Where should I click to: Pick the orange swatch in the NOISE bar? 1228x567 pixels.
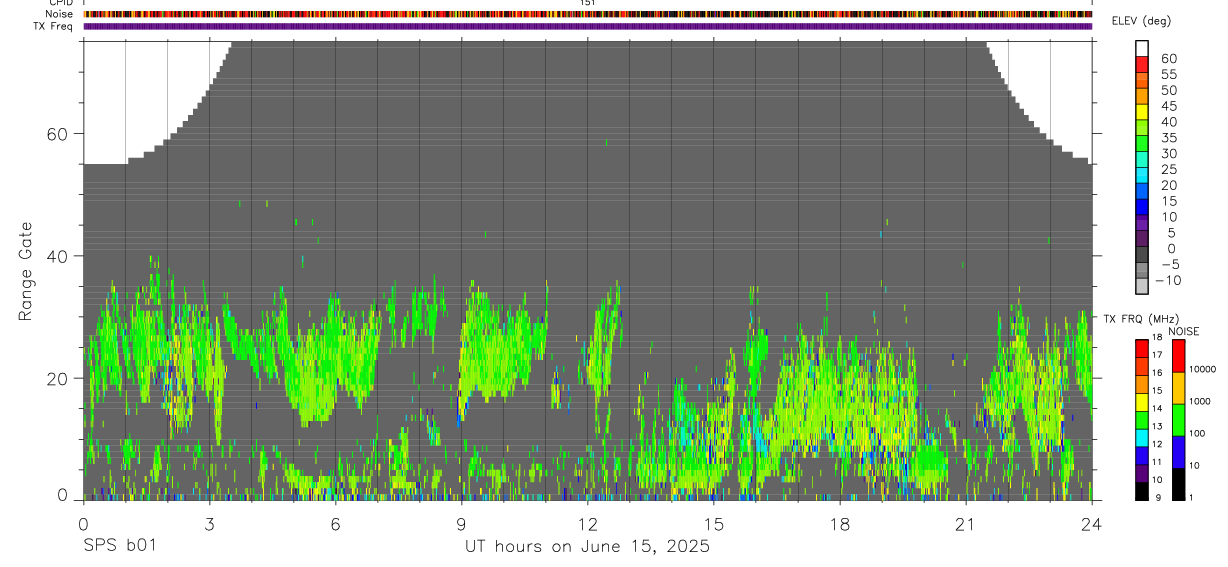point(1178,388)
